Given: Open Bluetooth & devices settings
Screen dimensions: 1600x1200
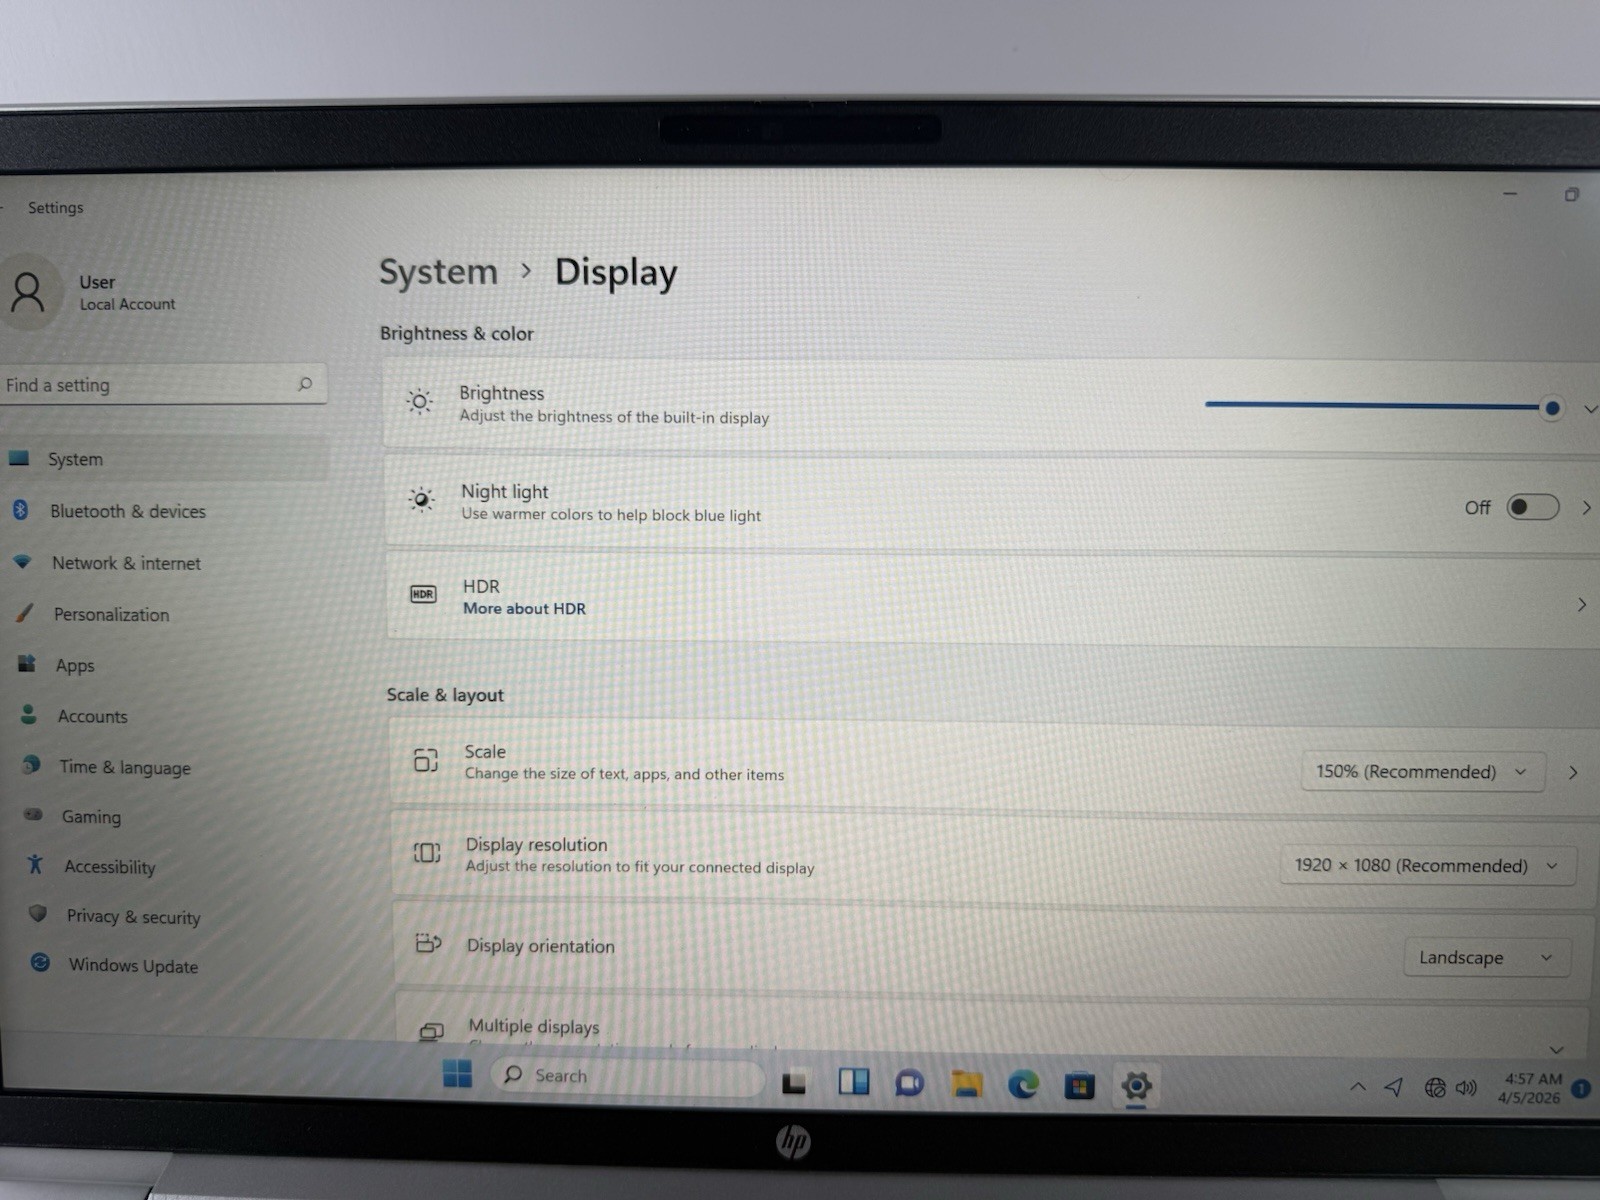Looking at the screenshot, I should click(127, 511).
